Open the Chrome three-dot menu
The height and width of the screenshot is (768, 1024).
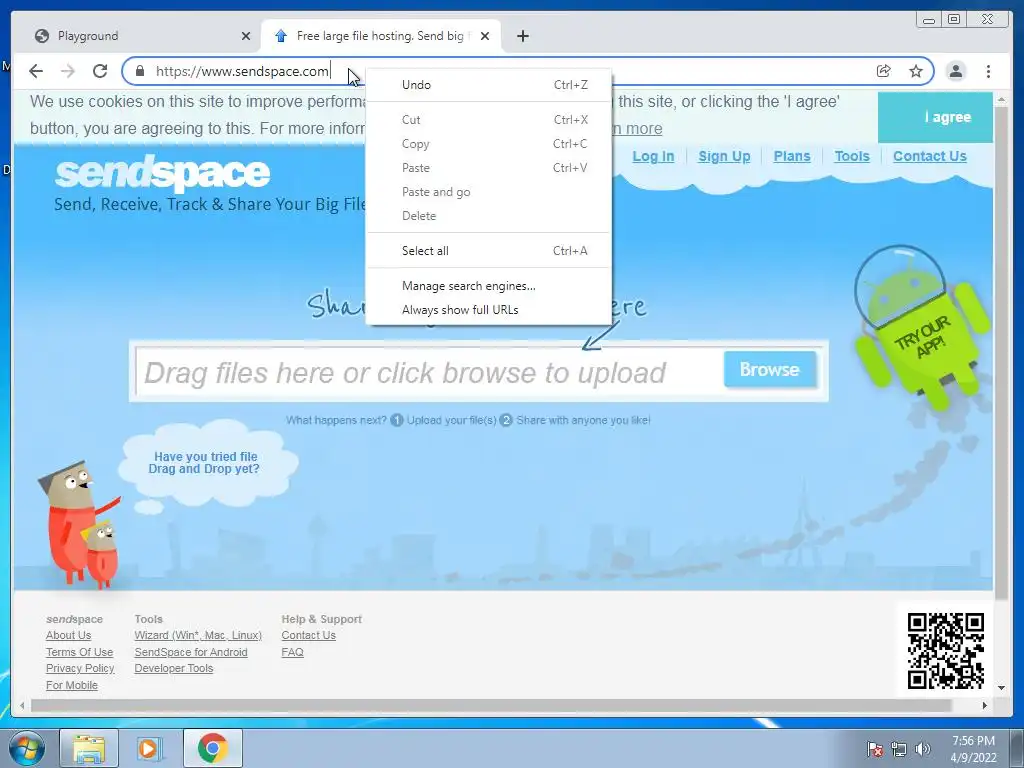point(988,71)
